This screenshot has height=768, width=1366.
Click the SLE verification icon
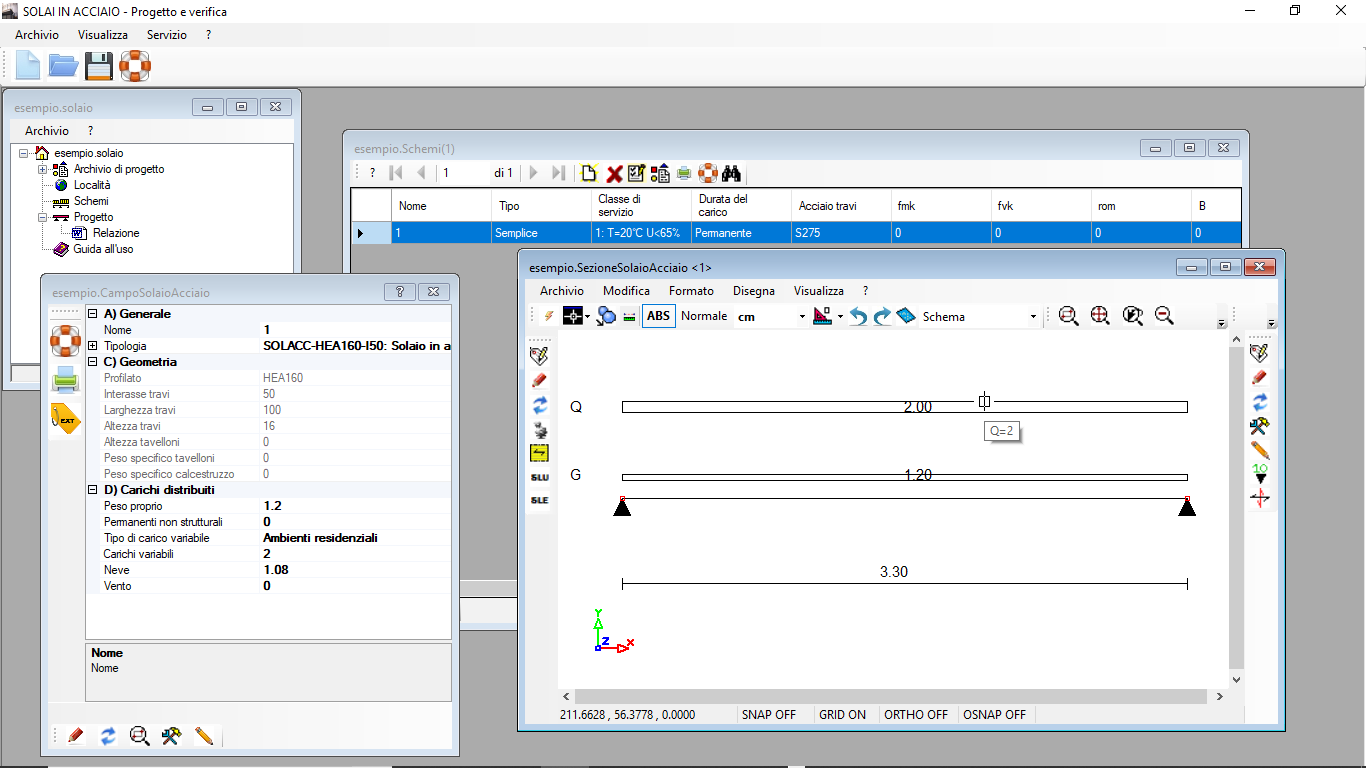pos(539,500)
